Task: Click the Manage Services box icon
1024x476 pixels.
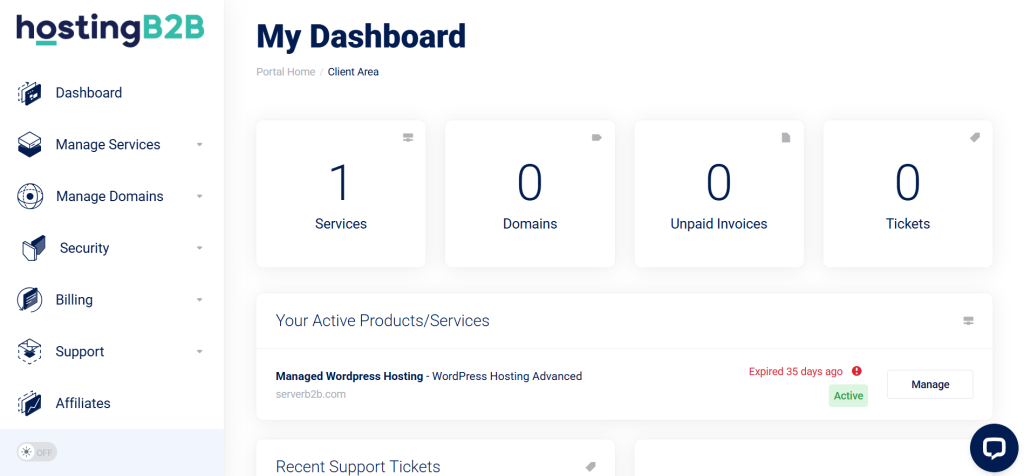Action: click(29, 144)
